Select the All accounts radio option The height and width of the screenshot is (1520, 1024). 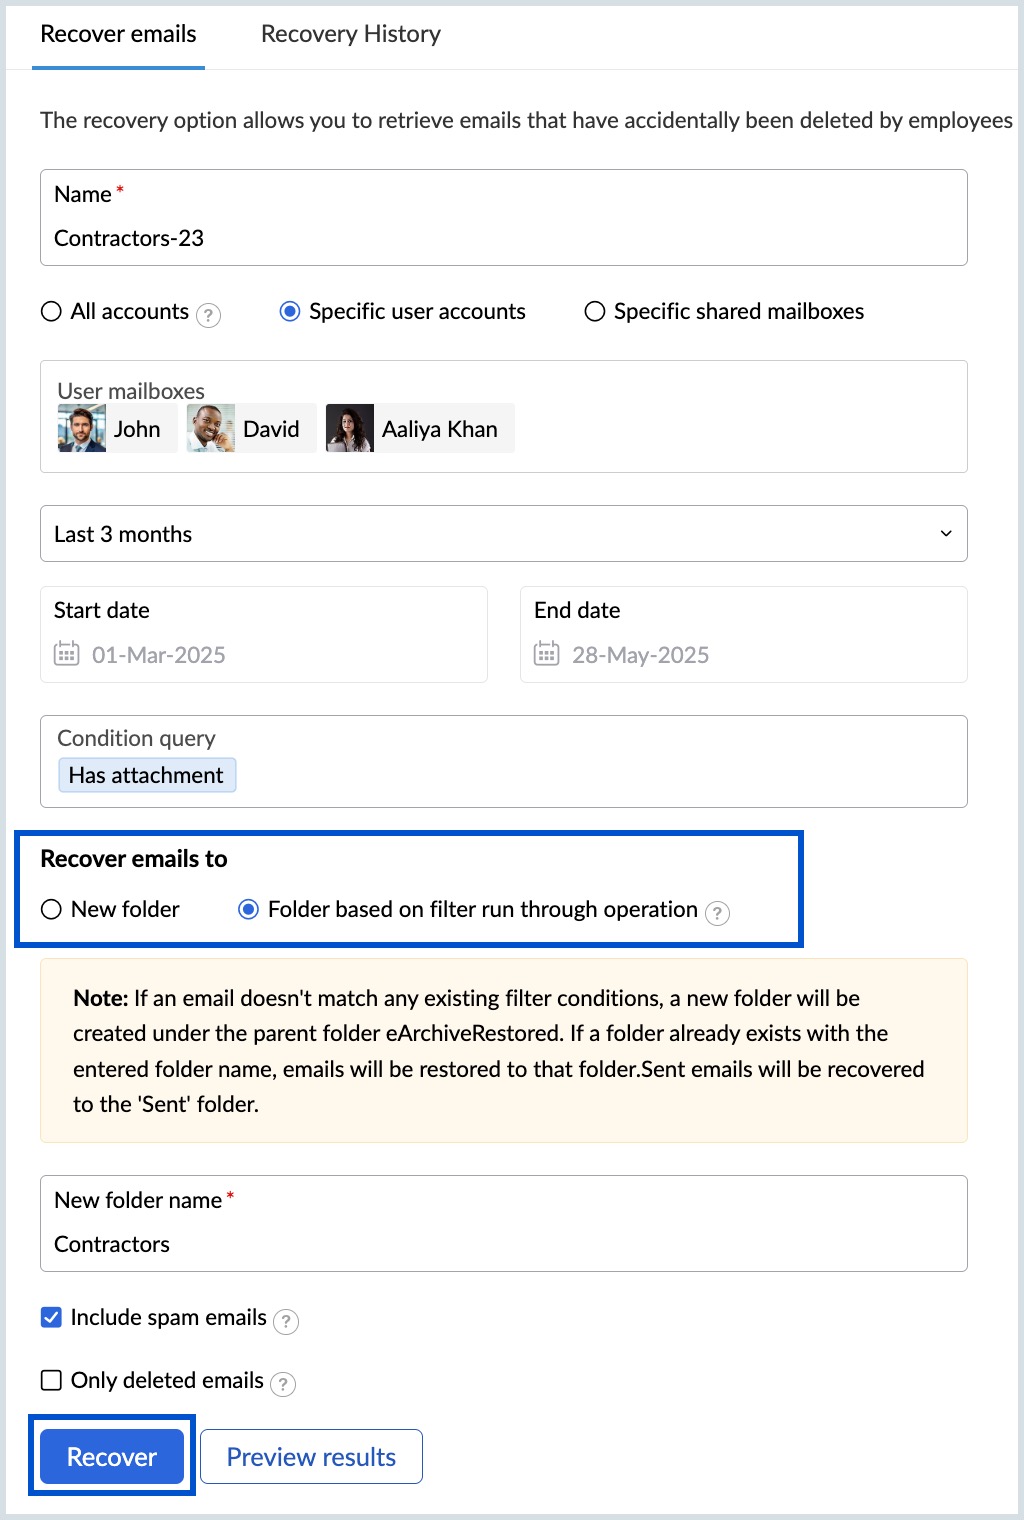tap(51, 311)
